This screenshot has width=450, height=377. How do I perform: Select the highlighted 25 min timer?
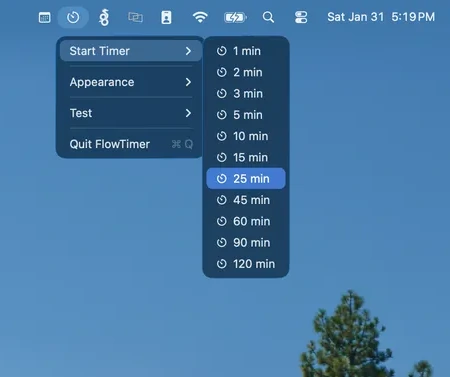[246, 179]
